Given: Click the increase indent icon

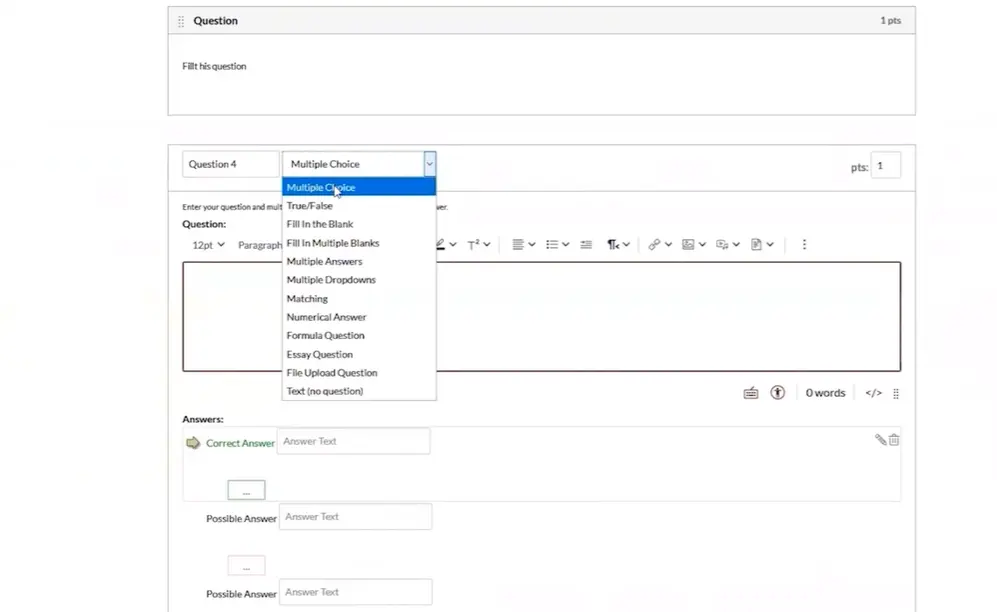Looking at the screenshot, I should click(586, 244).
